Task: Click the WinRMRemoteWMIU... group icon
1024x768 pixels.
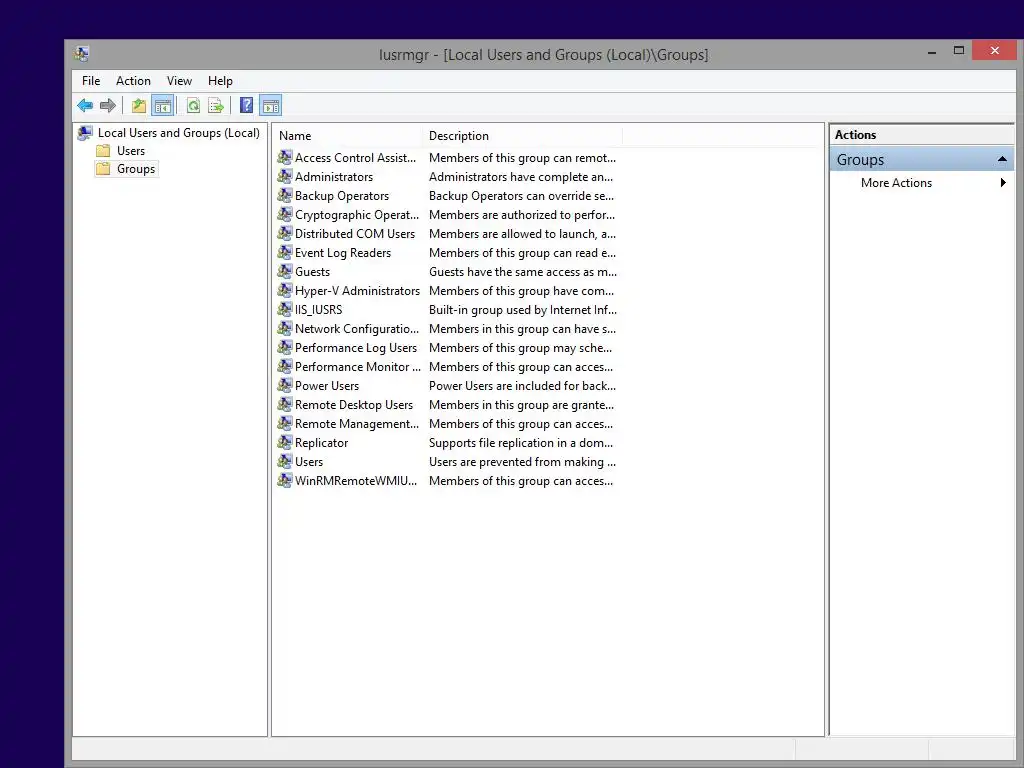Action: [x=285, y=480]
